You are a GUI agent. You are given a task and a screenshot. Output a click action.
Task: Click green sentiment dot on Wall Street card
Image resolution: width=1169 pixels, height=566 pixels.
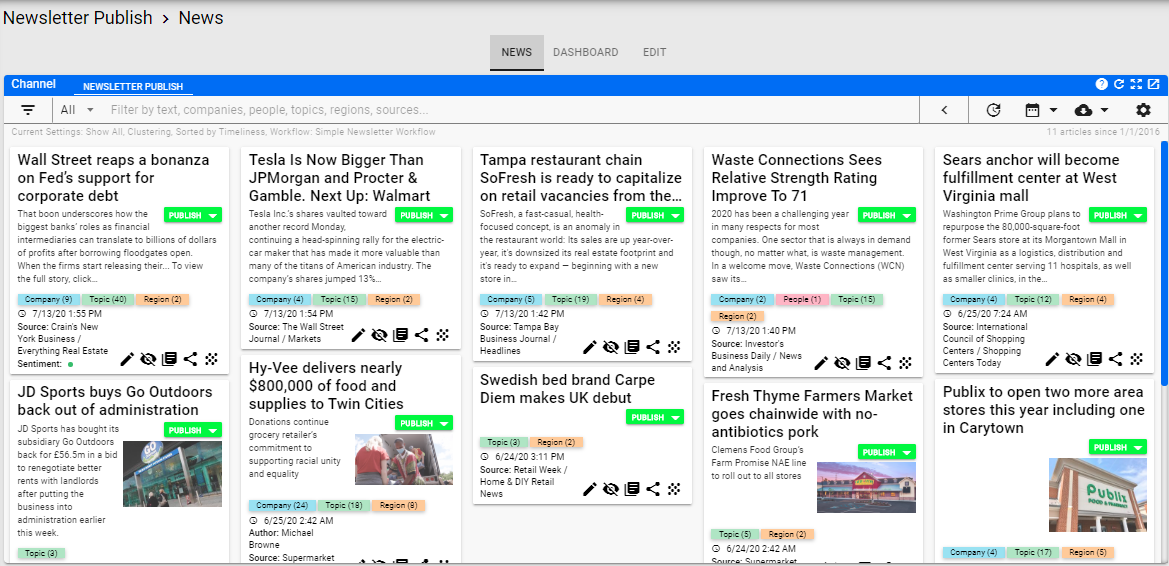70,365
